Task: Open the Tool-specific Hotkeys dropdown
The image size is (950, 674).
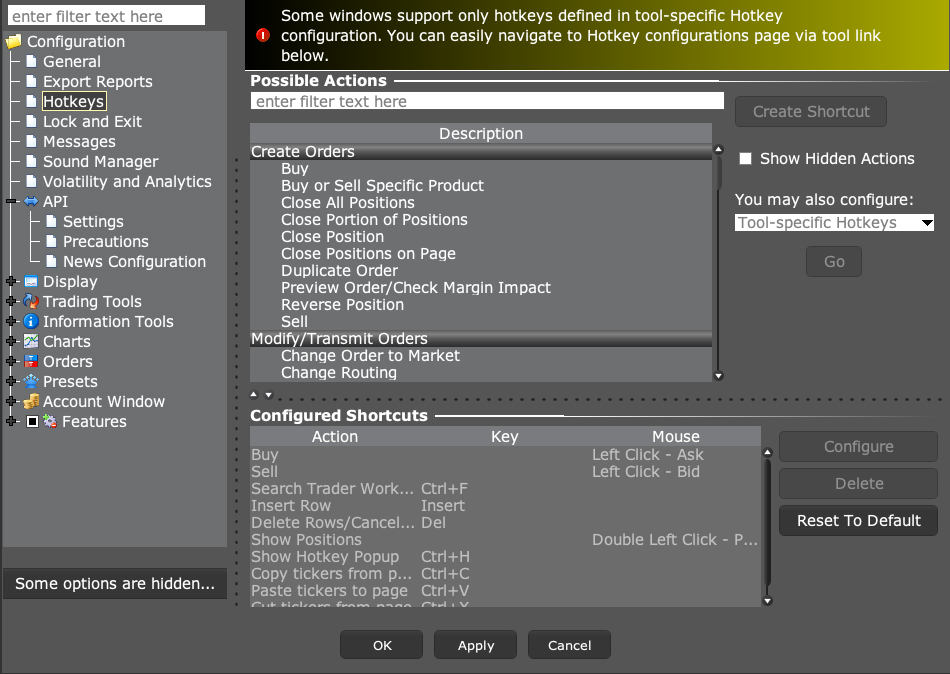Action: point(834,222)
